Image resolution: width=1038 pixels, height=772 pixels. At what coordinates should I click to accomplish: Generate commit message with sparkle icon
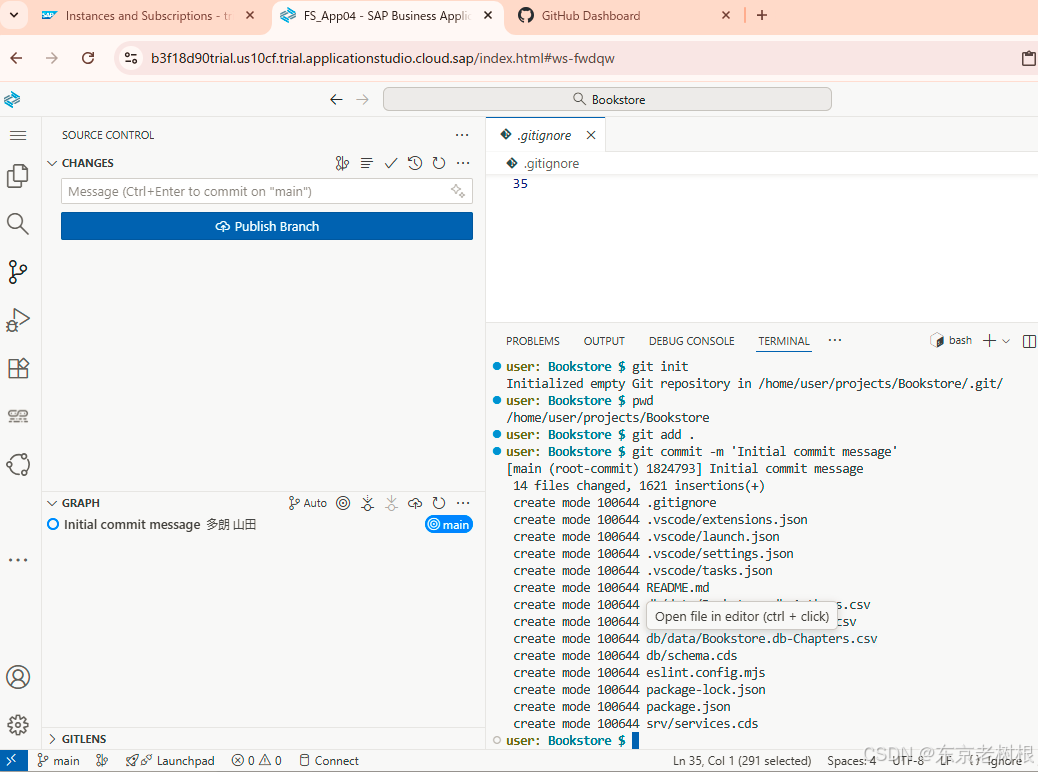pos(457,191)
